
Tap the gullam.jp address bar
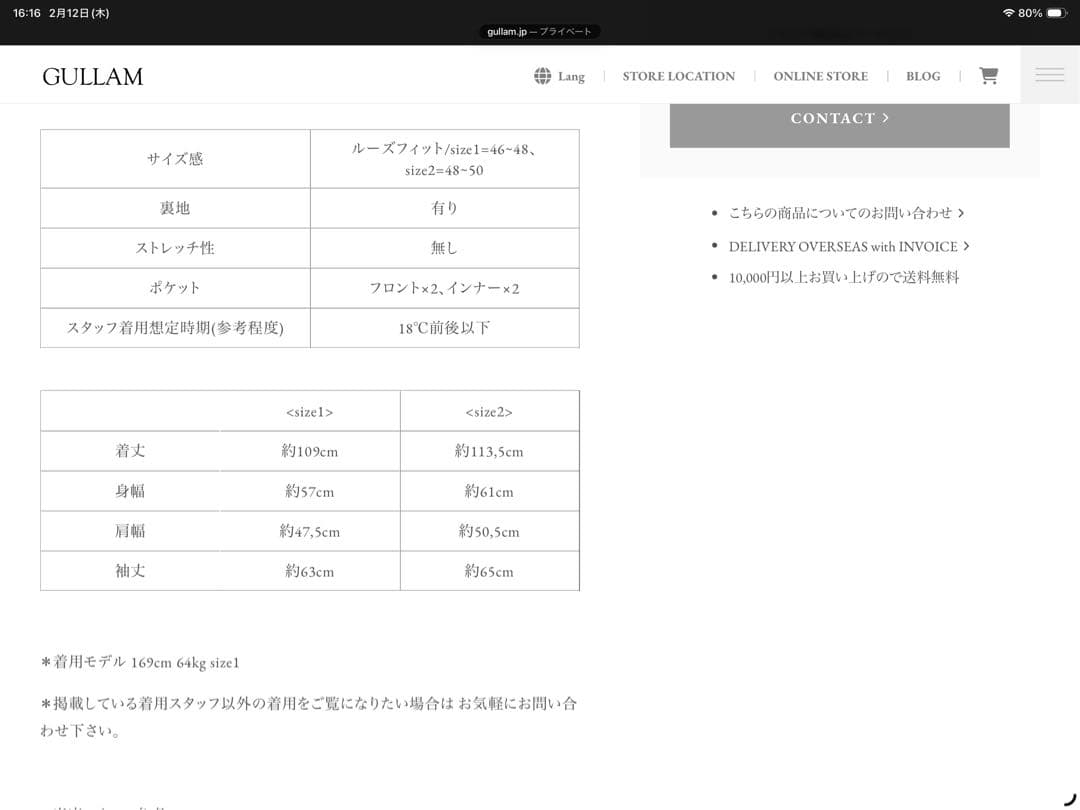[x=539, y=32]
